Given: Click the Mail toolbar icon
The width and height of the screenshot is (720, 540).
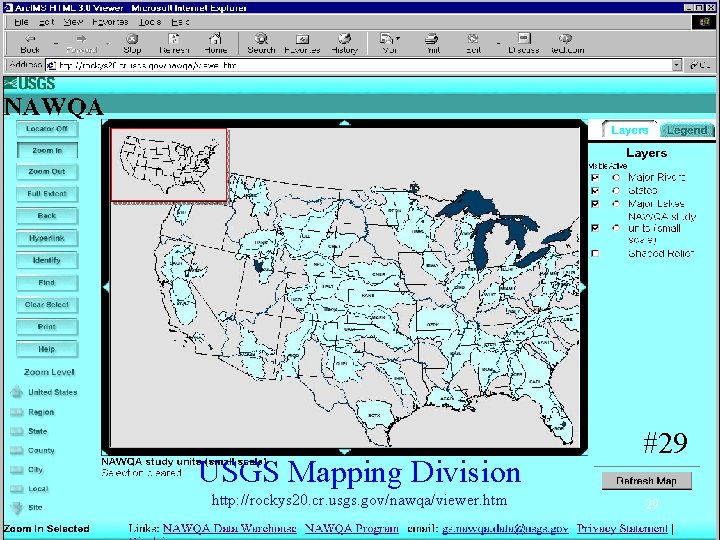Looking at the screenshot, I should tap(387, 39).
